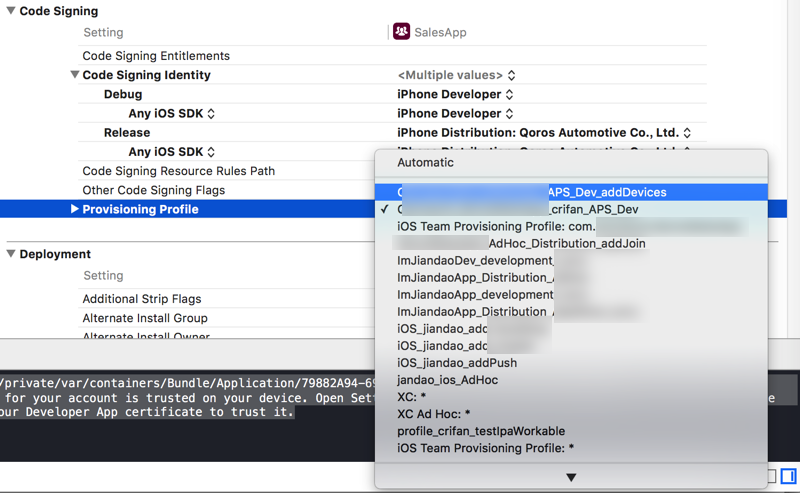Open the Multiple values identity dropdown
The height and width of the screenshot is (493, 800).
click(456, 75)
